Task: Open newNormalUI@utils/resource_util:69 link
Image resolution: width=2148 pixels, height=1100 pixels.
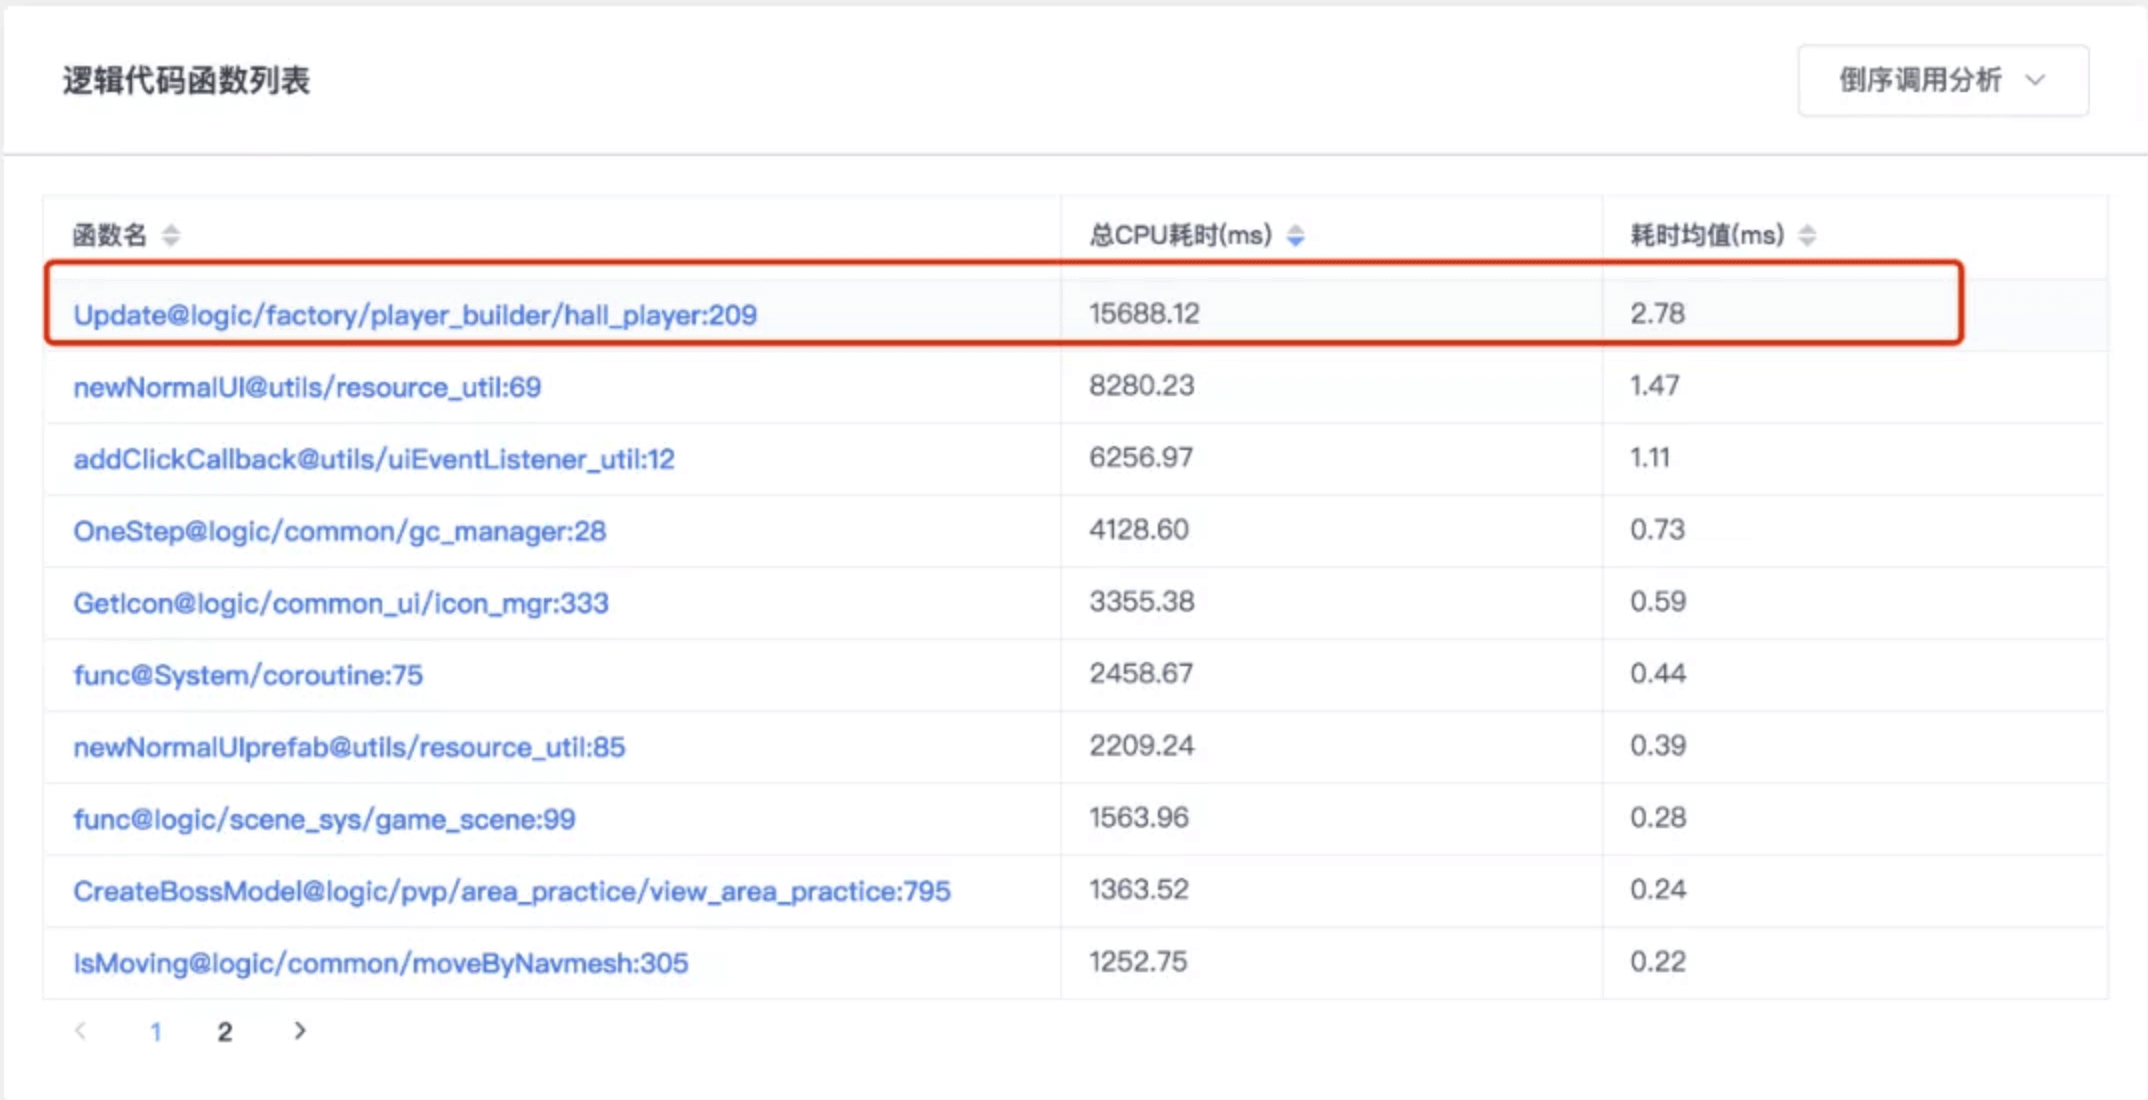Action: click(x=307, y=387)
